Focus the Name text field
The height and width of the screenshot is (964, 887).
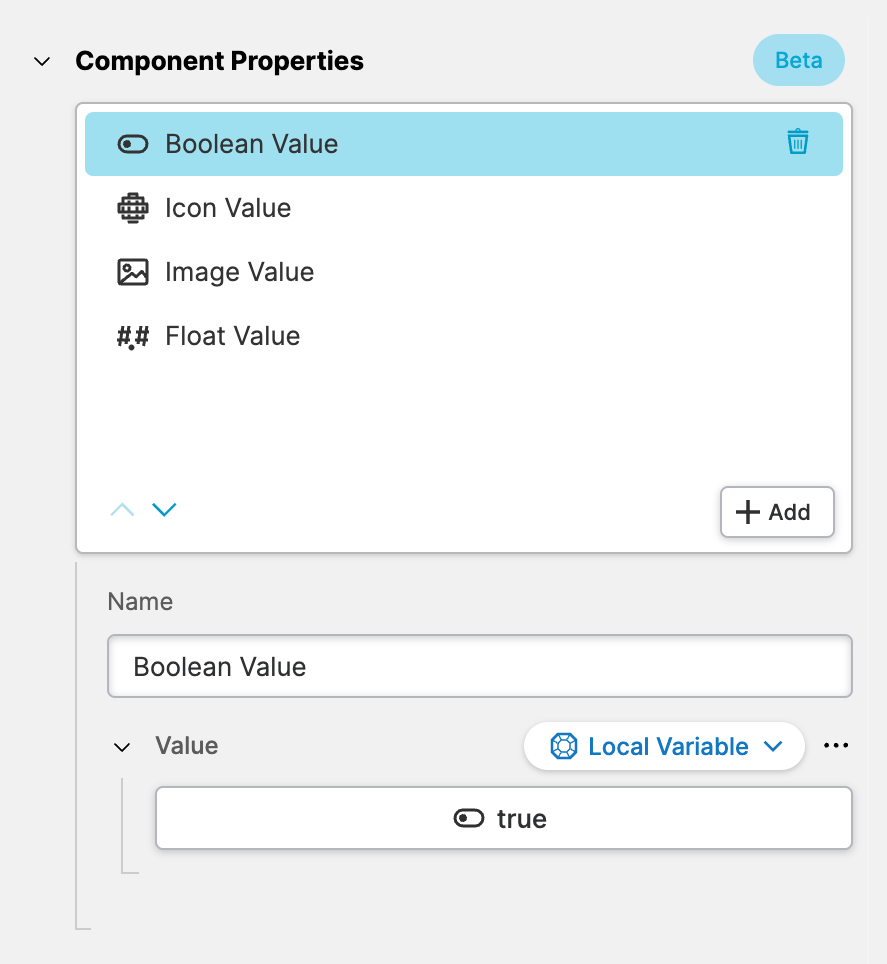479,667
